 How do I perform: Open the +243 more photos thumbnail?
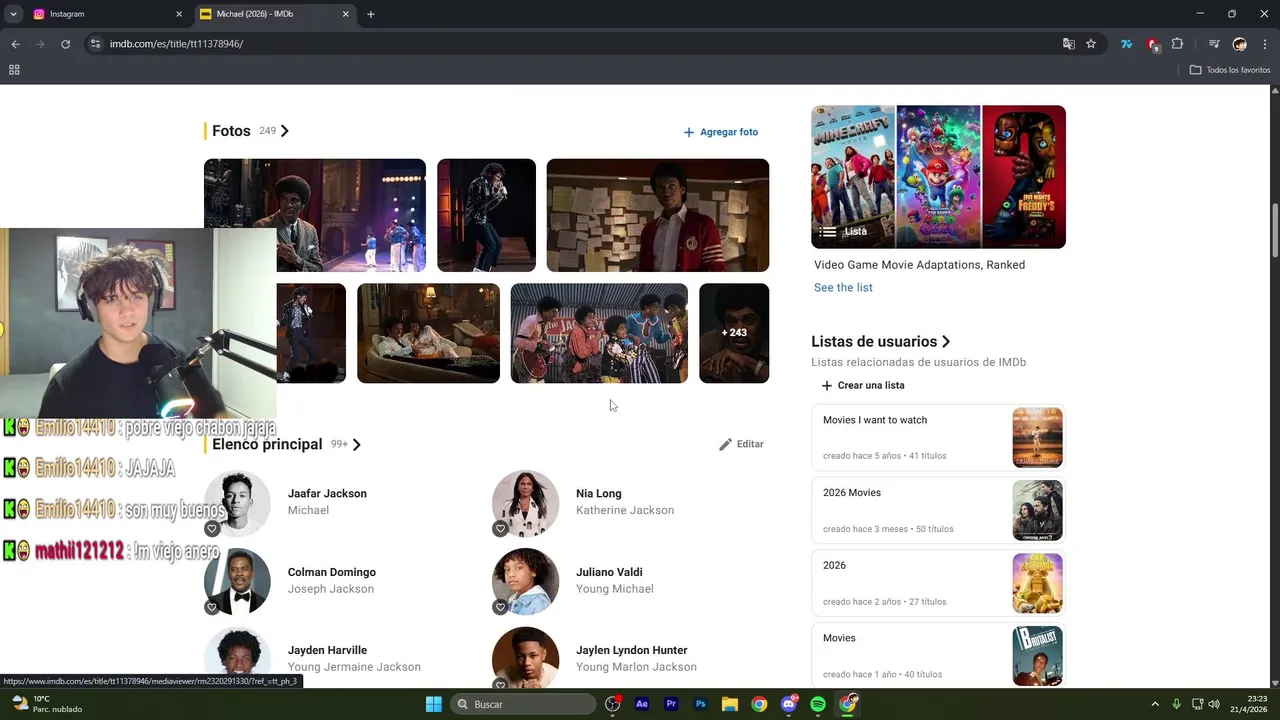pos(734,333)
